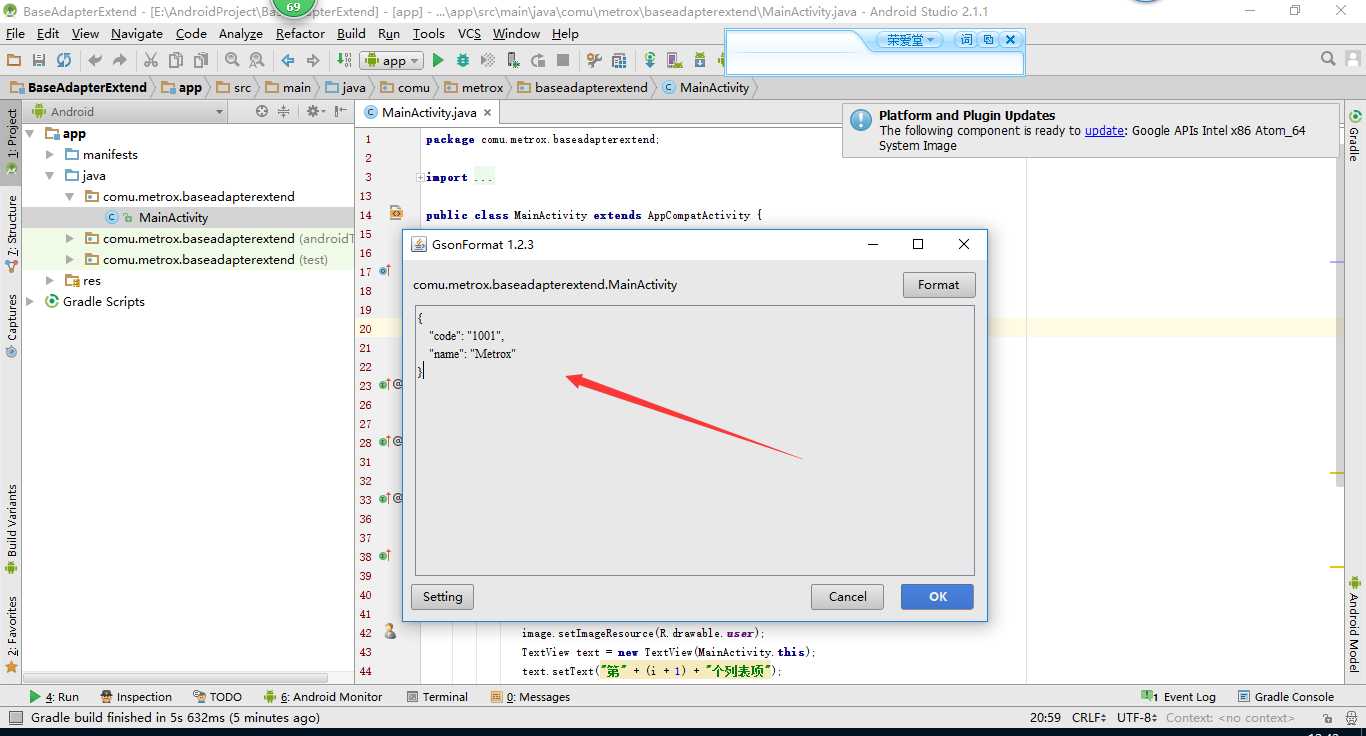The height and width of the screenshot is (736, 1366).
Task: Click the Make Project icon
Action: (x=344, y=60)
